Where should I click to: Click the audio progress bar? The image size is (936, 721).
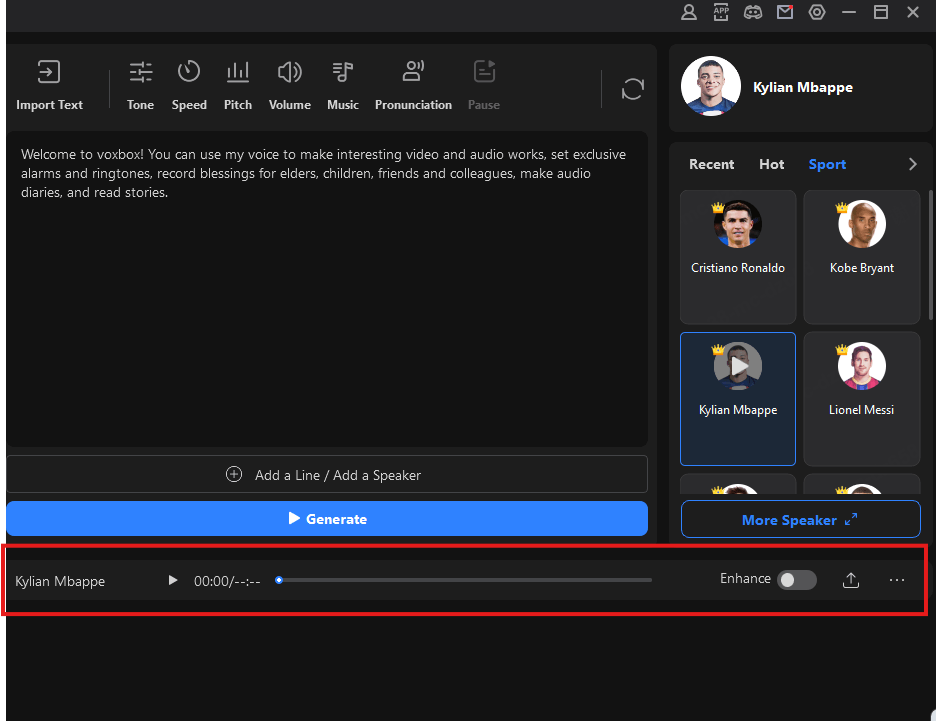[x=465, y=580]
